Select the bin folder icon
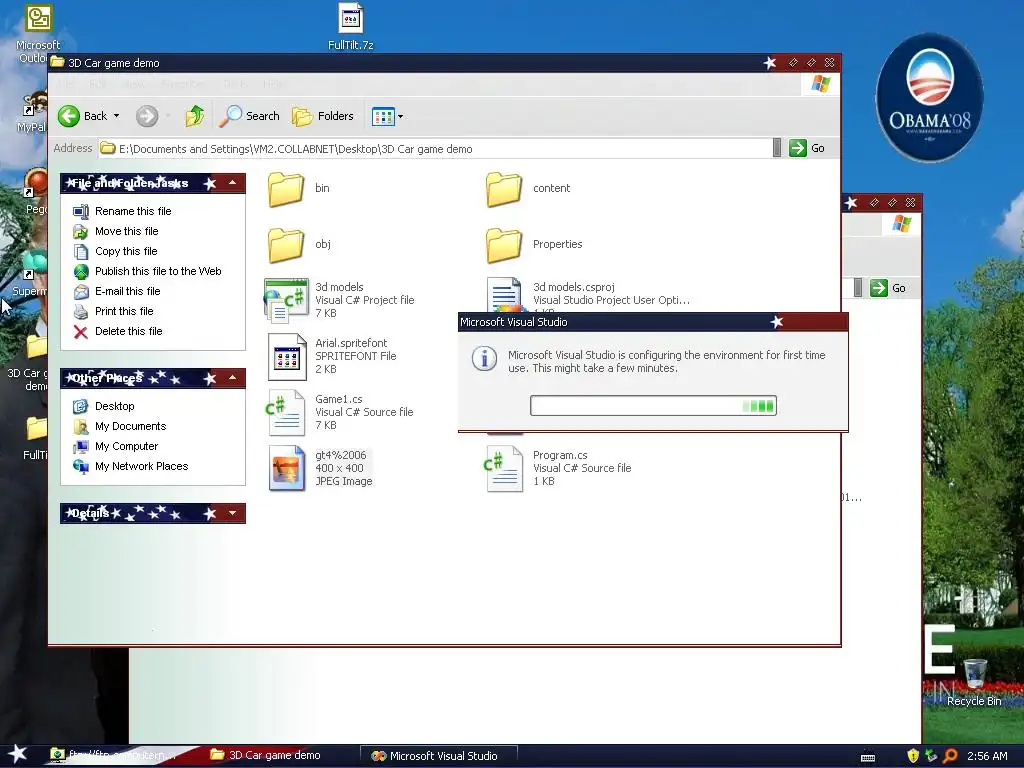This screenshot has height=768, width=1024. (x=286, y=189)
